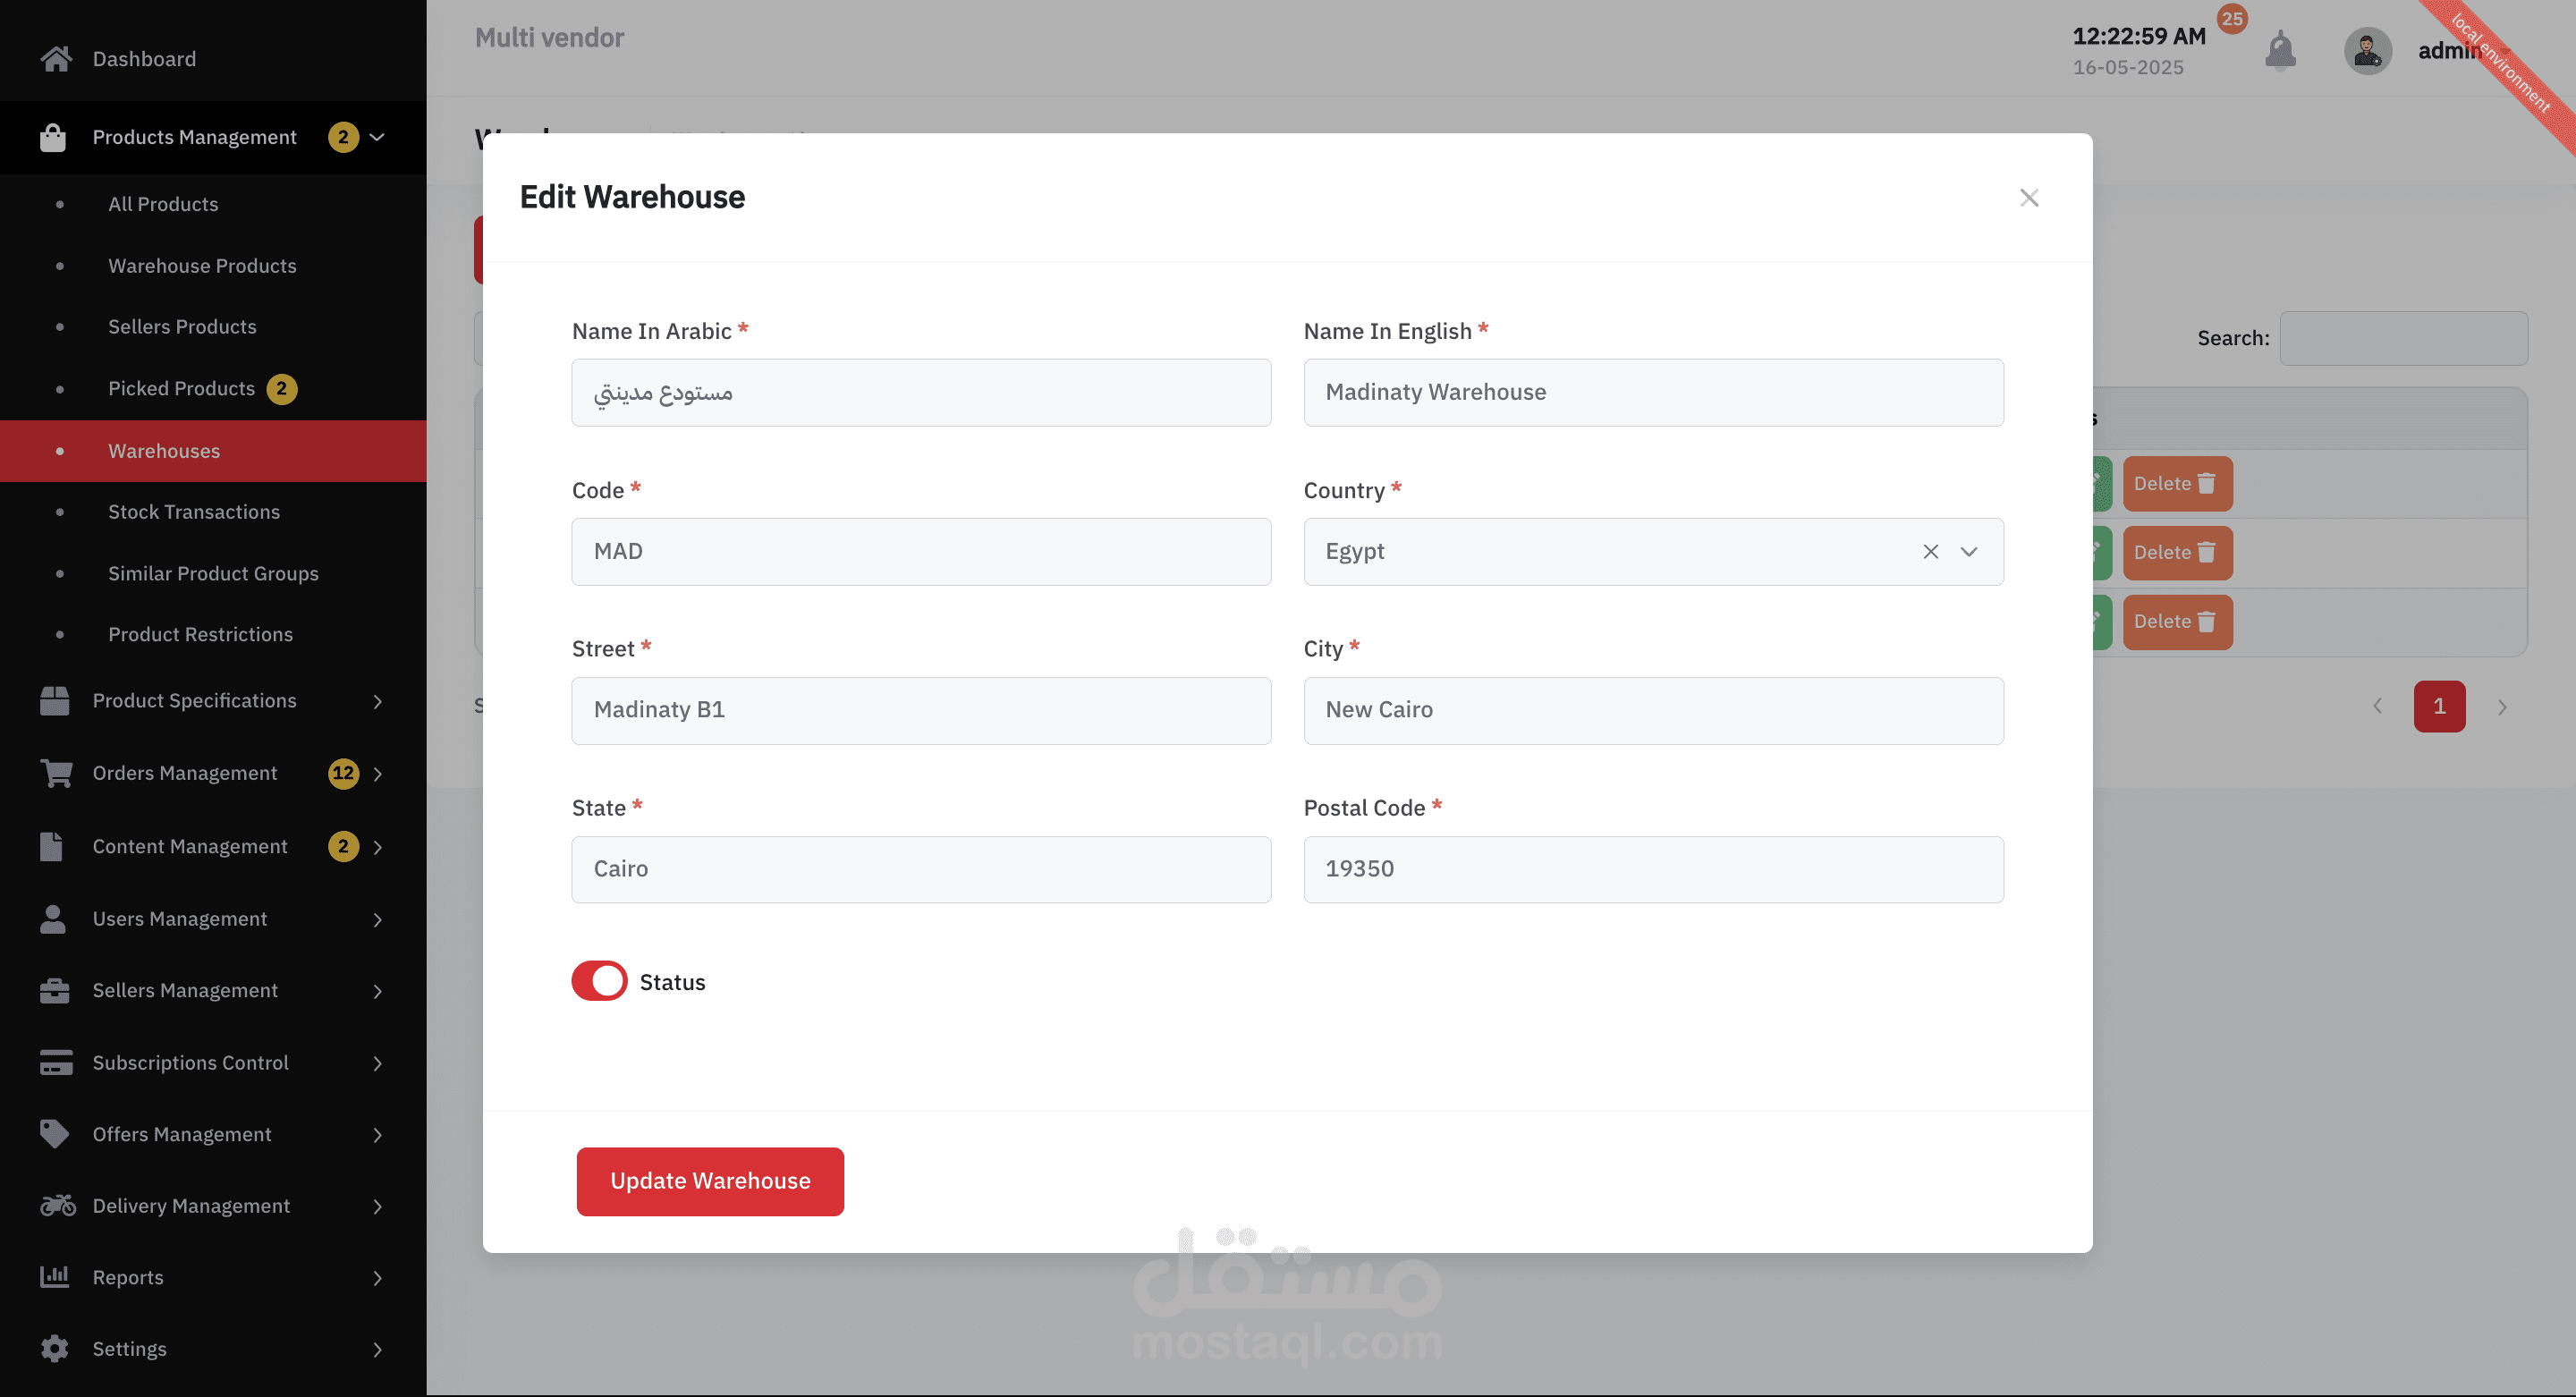2576x1397 pixels.
Task: Click the Settings gear icon
Action: coord(55,1349)
